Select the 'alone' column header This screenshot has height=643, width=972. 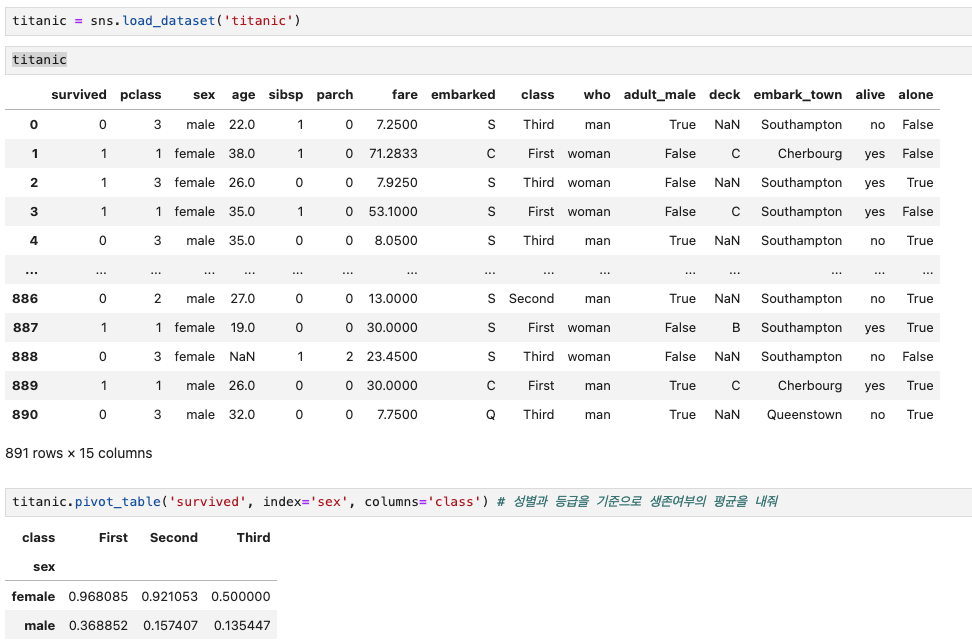coord(916,95)
